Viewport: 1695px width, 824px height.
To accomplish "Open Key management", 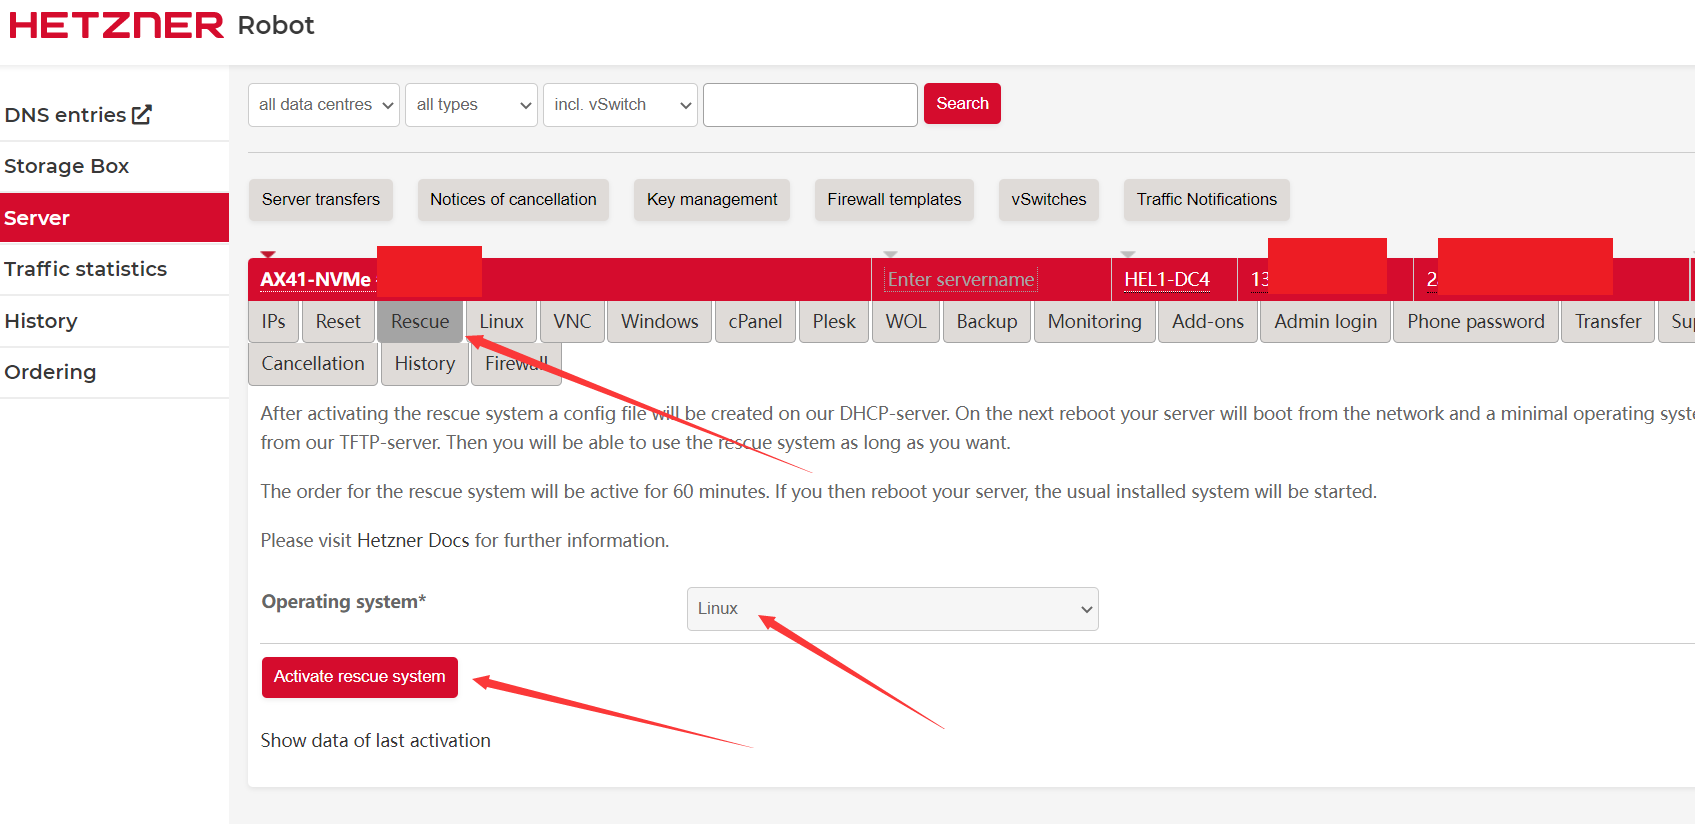I will [x=712, y=199].
